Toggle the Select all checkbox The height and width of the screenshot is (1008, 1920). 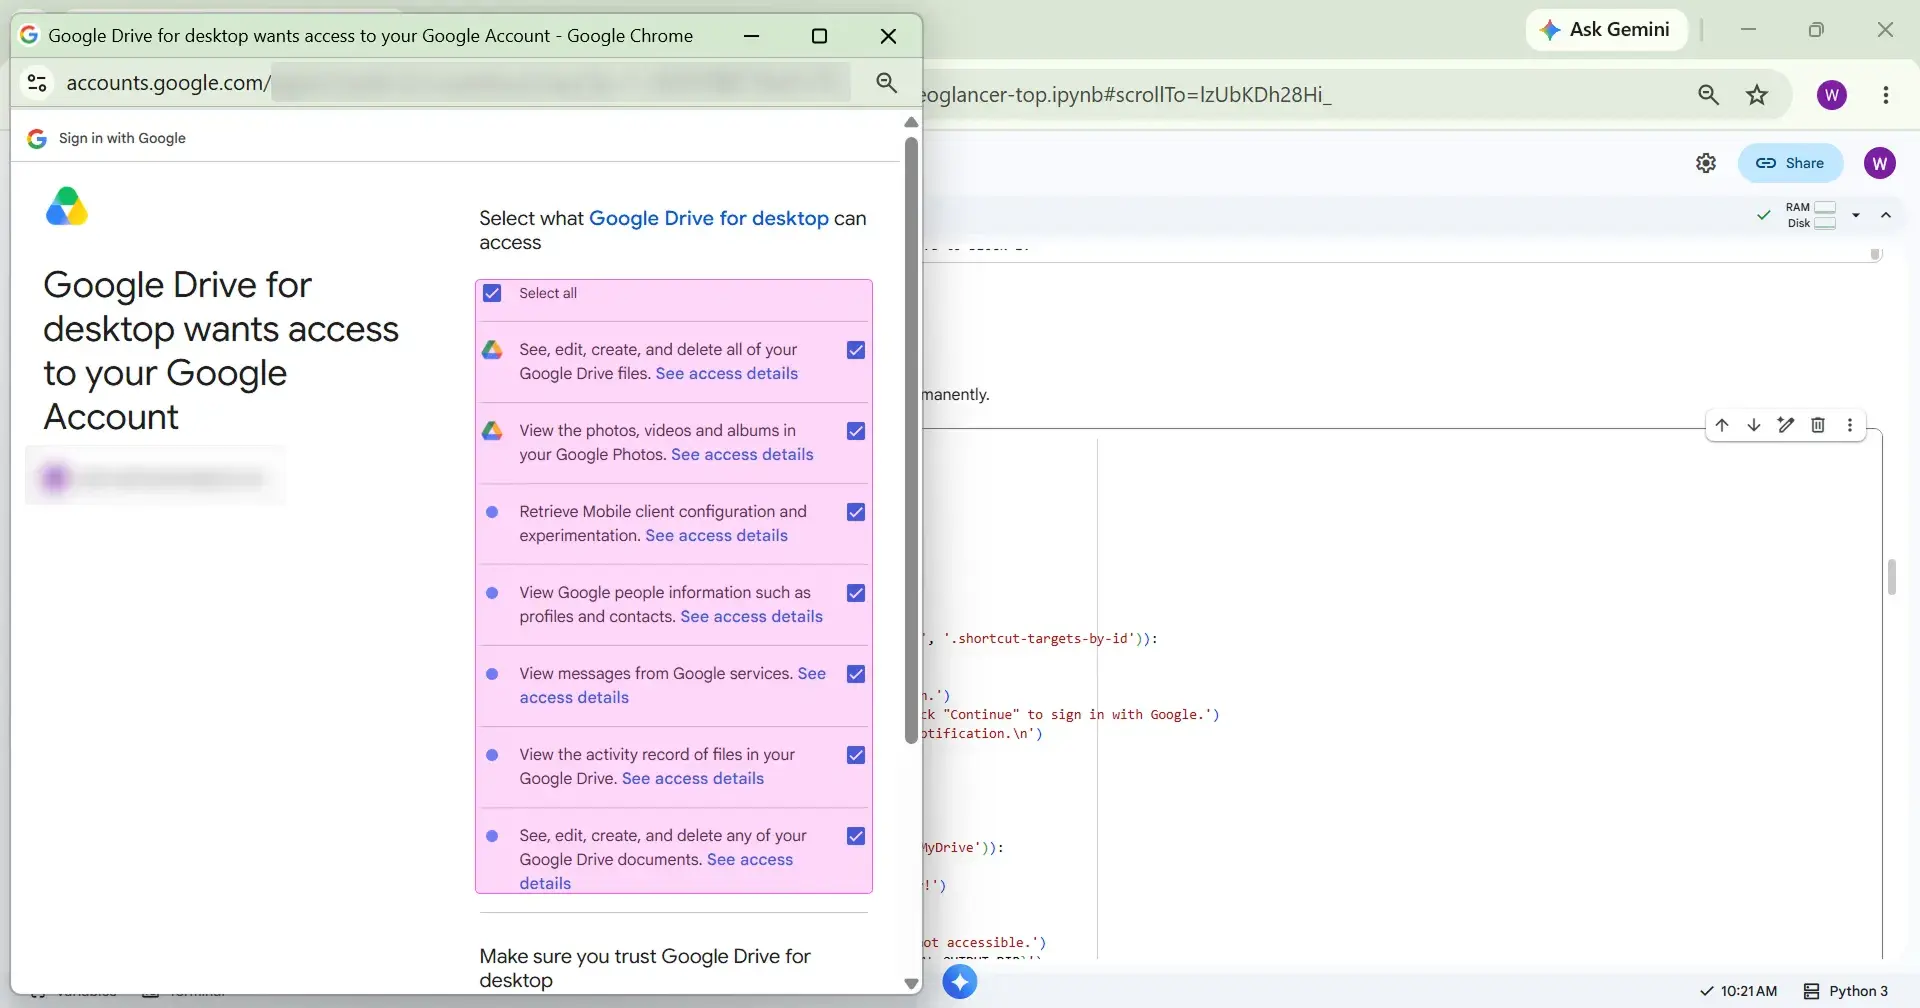(492, 293)
